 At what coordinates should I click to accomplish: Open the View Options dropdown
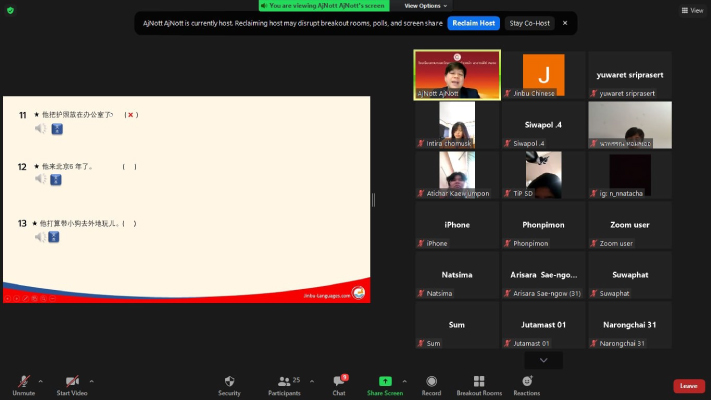coord(423,6)
